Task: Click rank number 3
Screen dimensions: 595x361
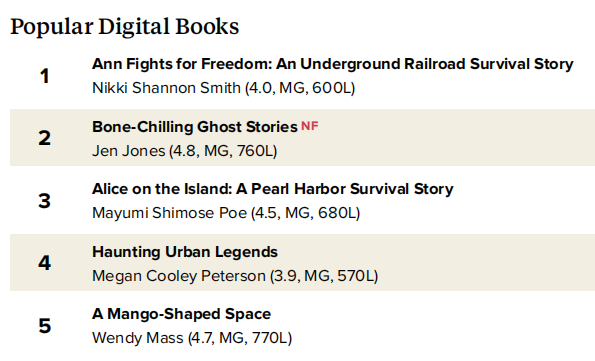Action: tap(44, 201)
